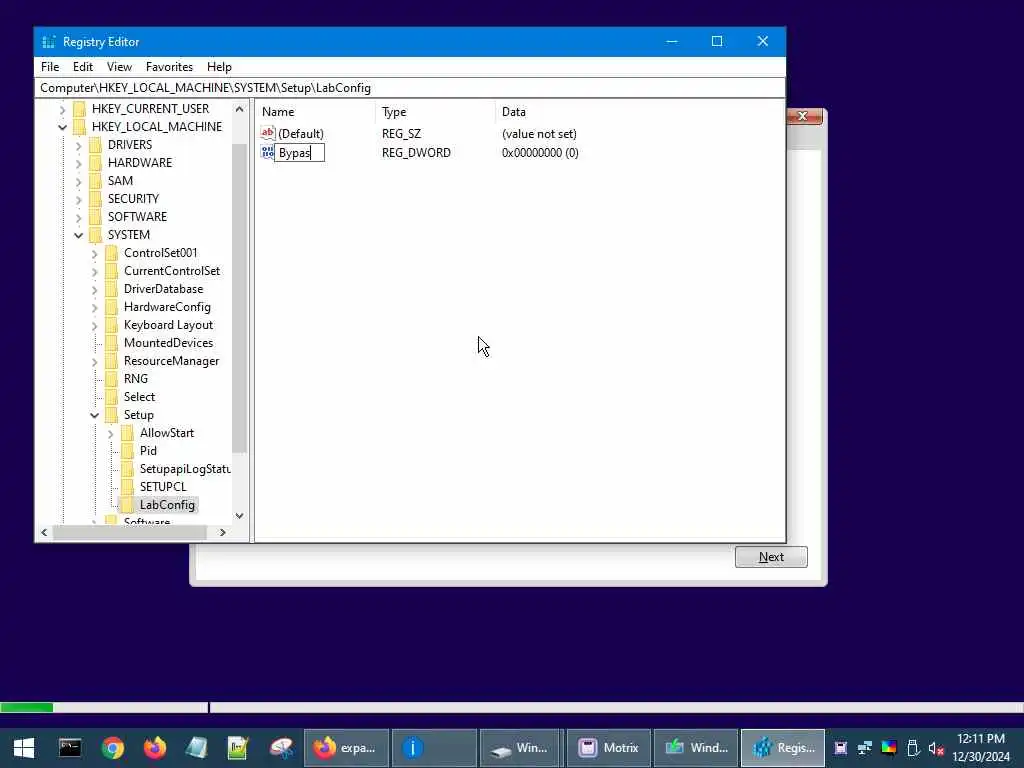Screen dimensions: 1024x768
Task: Collapse the HKEY_LOCAL_MACHINE node
Action: pos(63,127)
